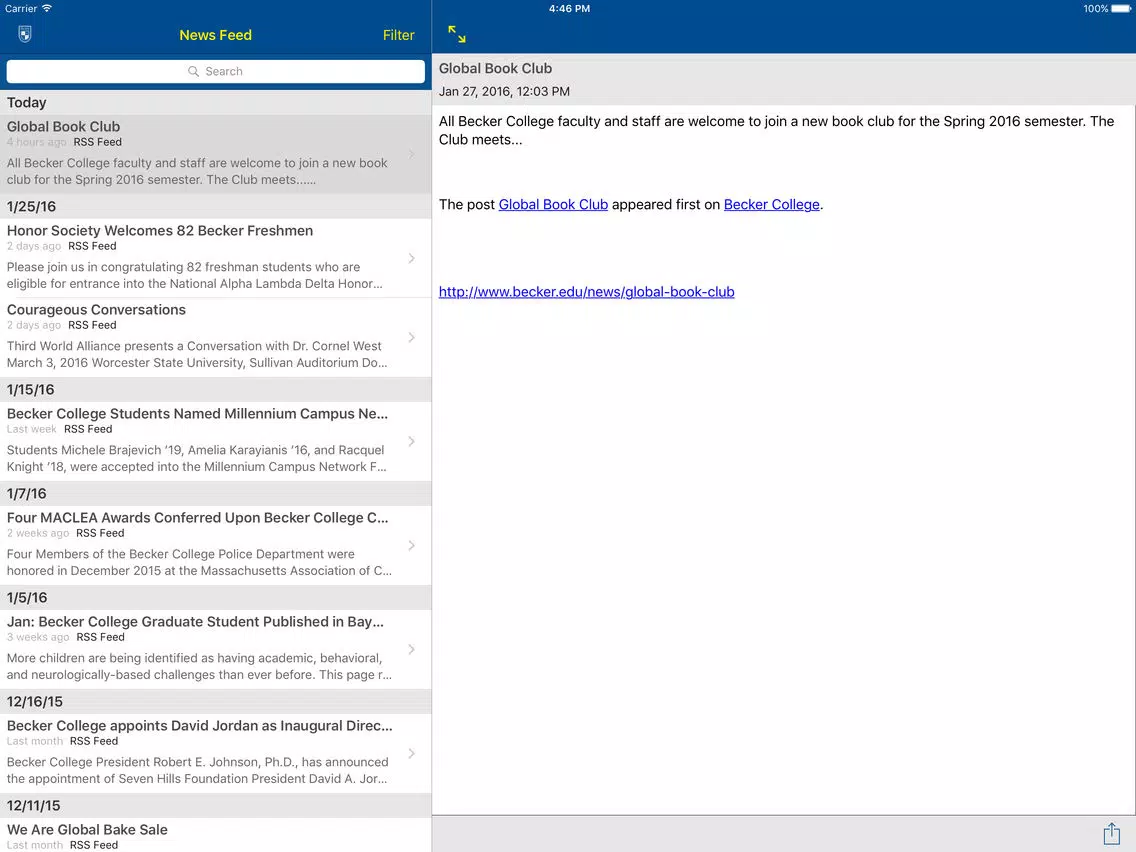Tap the RSS Feed label under Courageous Conversations

pyautogui.click(x=92, y=325)
